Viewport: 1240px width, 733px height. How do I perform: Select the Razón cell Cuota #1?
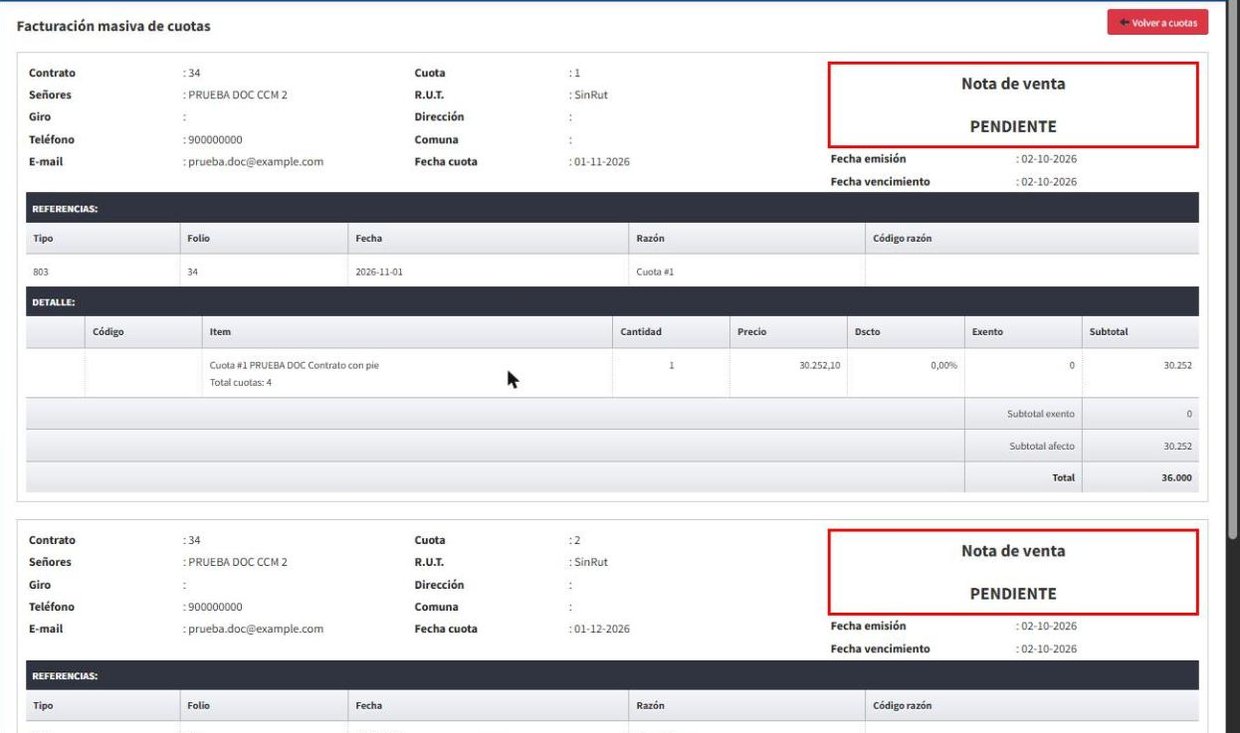point(655,272)
